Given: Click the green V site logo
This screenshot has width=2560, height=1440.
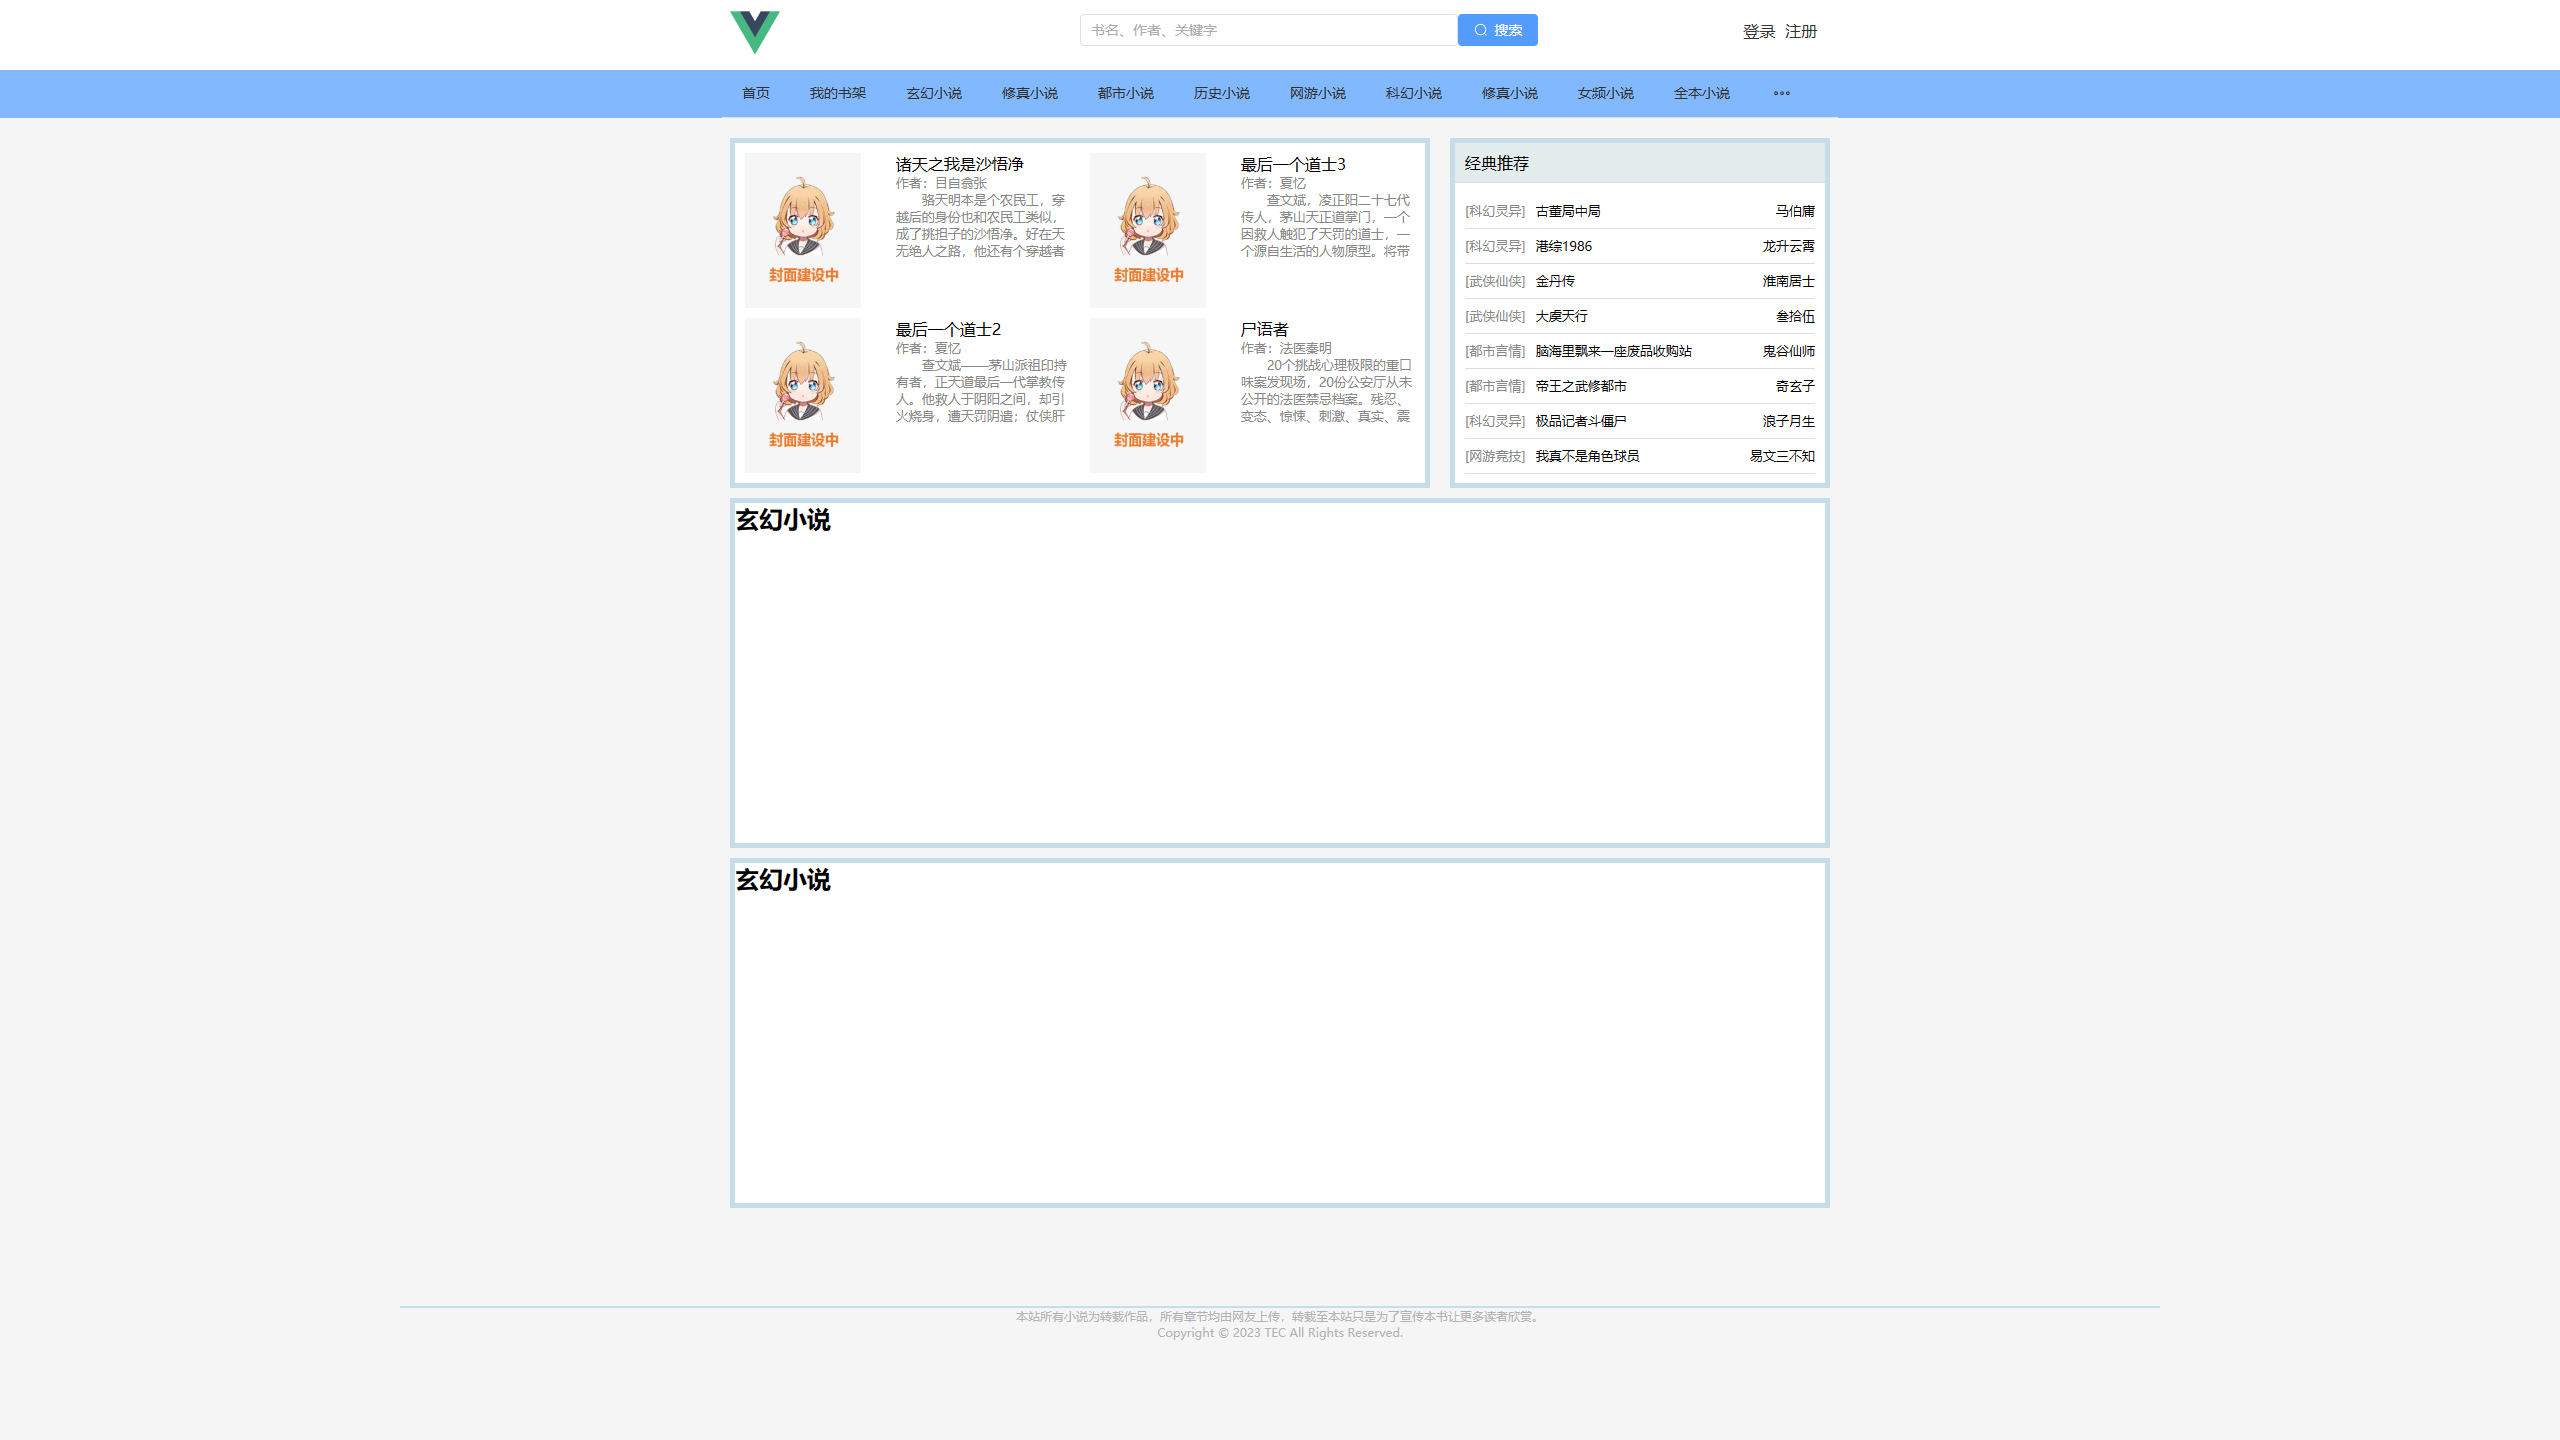Looking at the screenshot, I should (754, 32).
